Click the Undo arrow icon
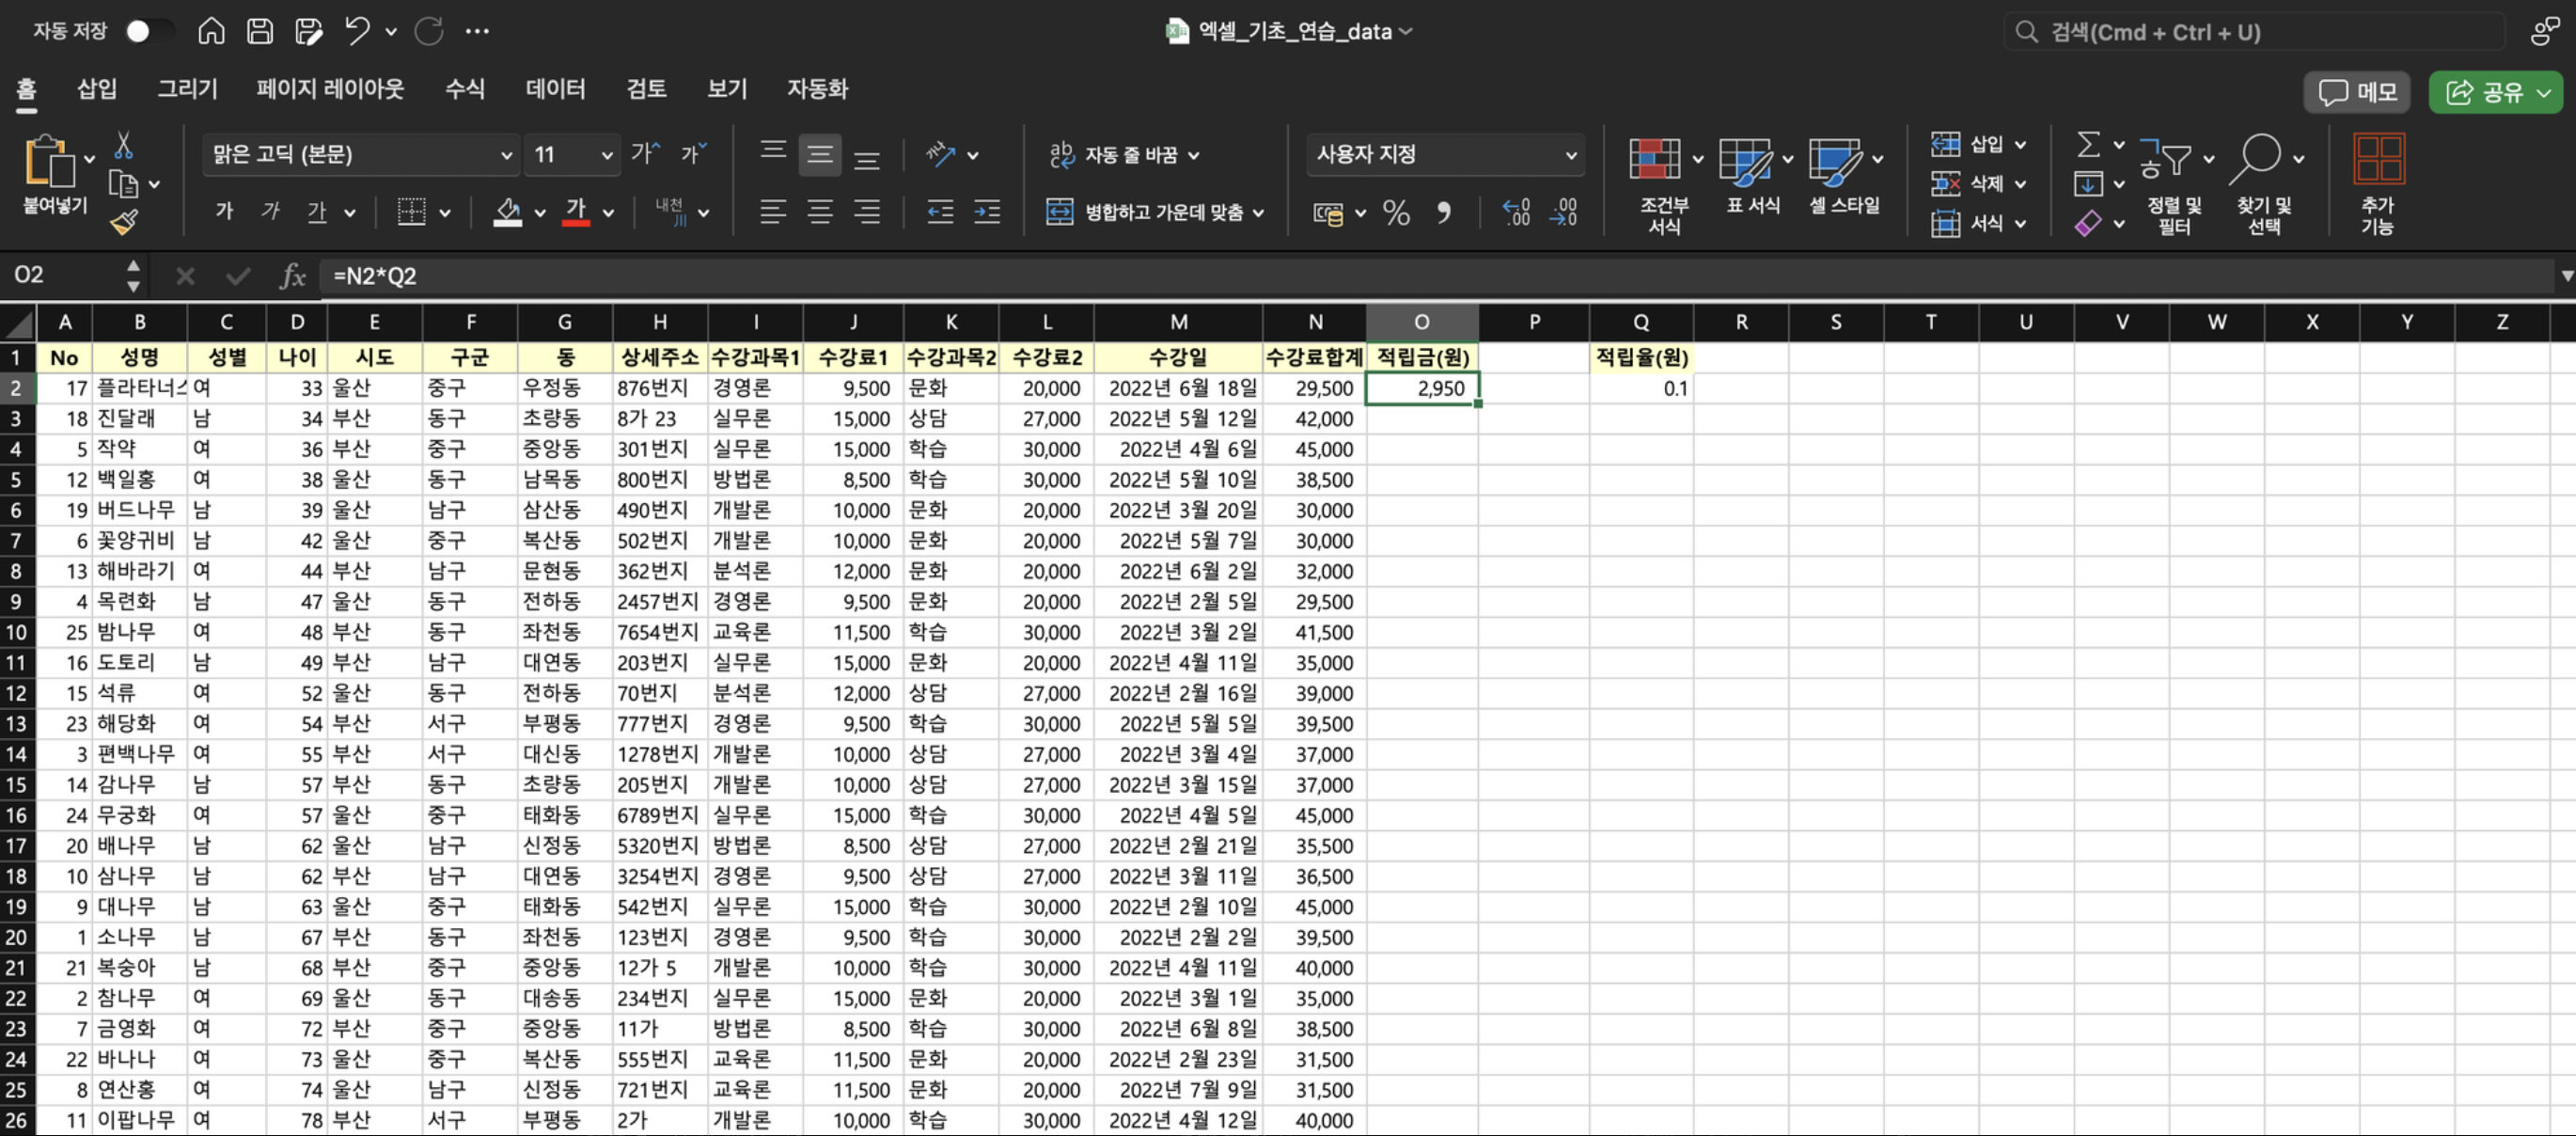The height and width of the screenshot is (1136, 2576). (x=357, y=31)
